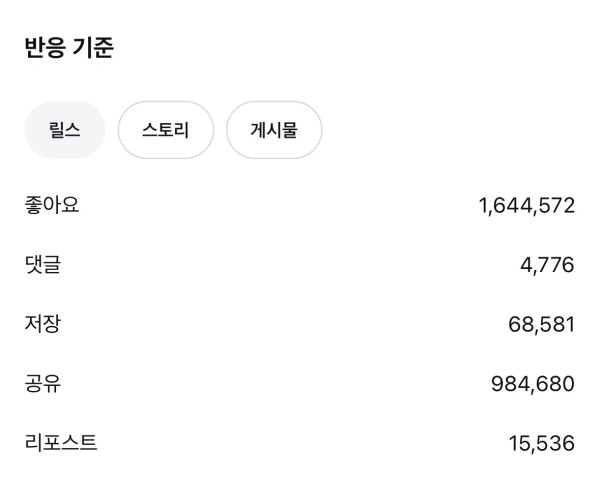Tap the likes total number
The width and height of the screenshot is (600, 479).
(527, 206)
